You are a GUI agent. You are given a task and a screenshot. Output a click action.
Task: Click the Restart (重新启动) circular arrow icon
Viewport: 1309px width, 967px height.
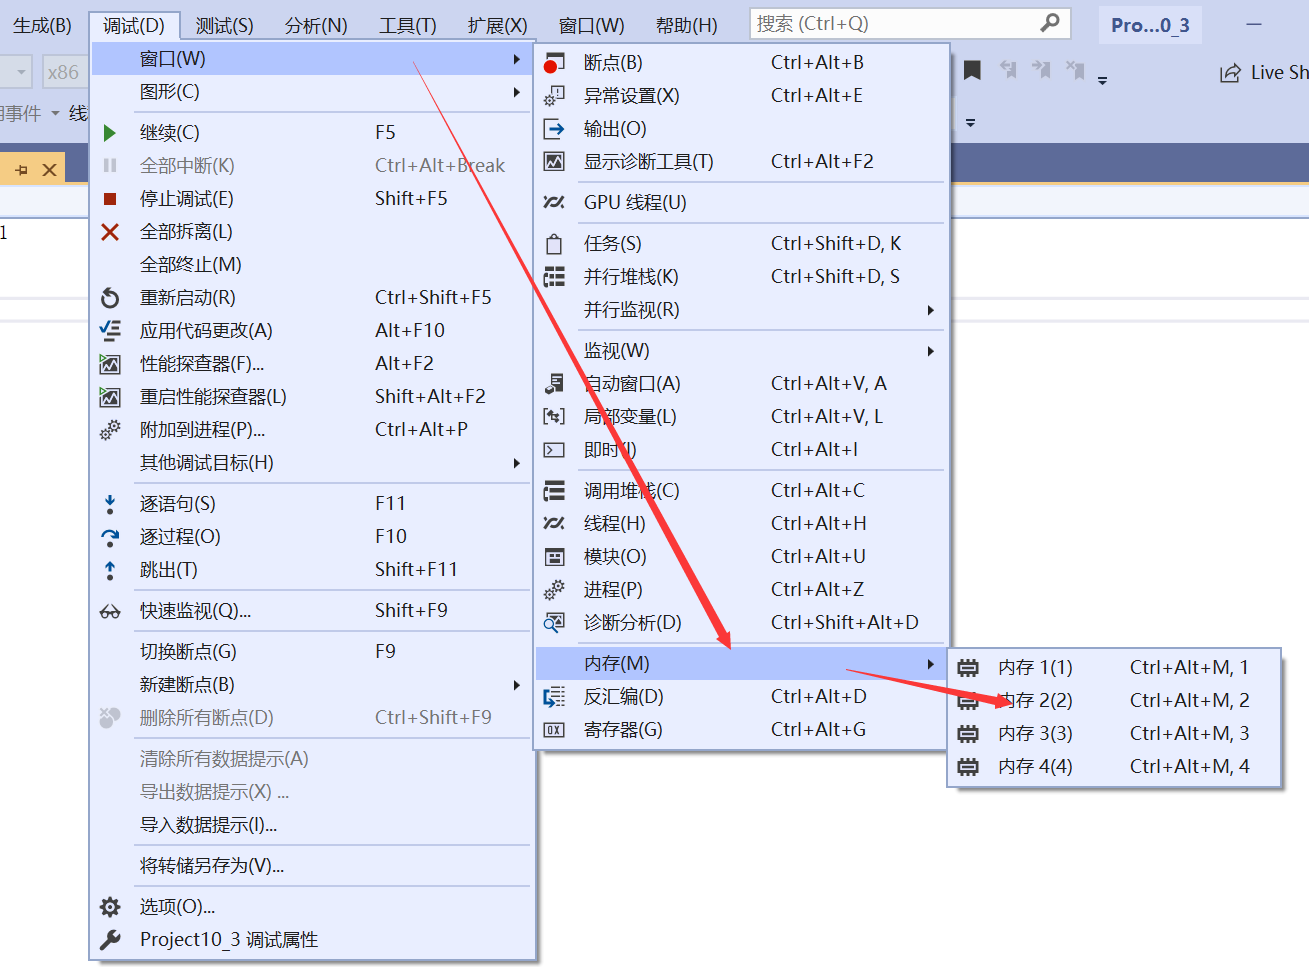pos(110,298)
